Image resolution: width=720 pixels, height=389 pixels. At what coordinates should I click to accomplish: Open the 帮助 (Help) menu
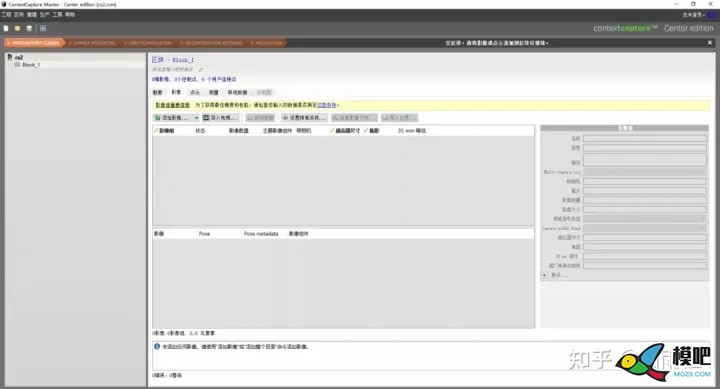click(70, 15)
